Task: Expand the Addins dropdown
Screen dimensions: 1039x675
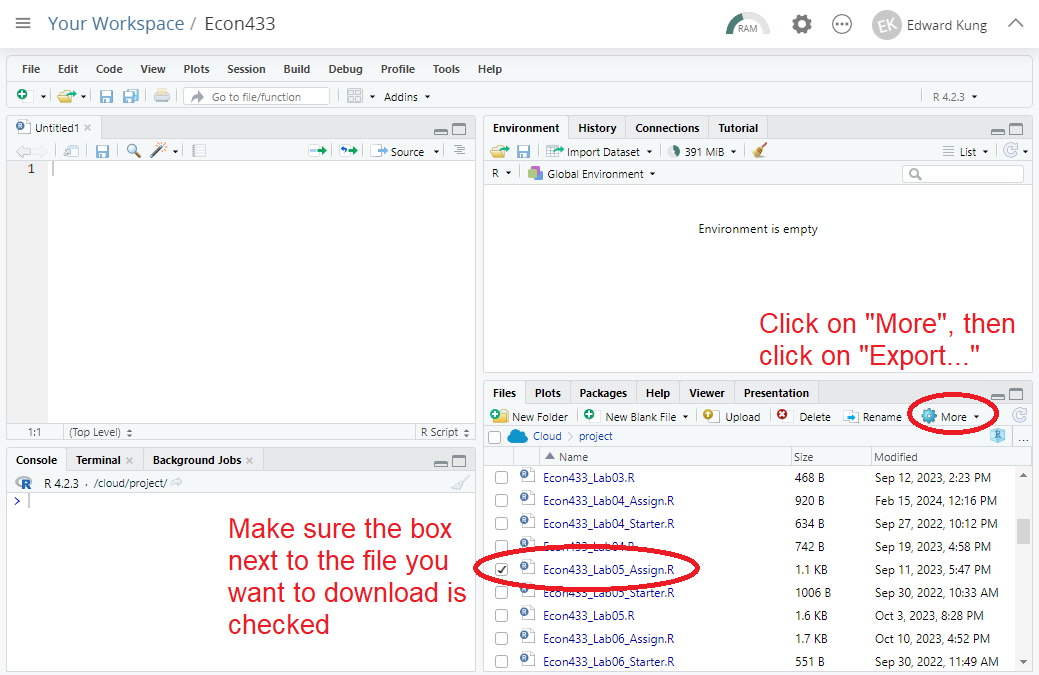Action: pyautogui.click(x=407, y=97)
